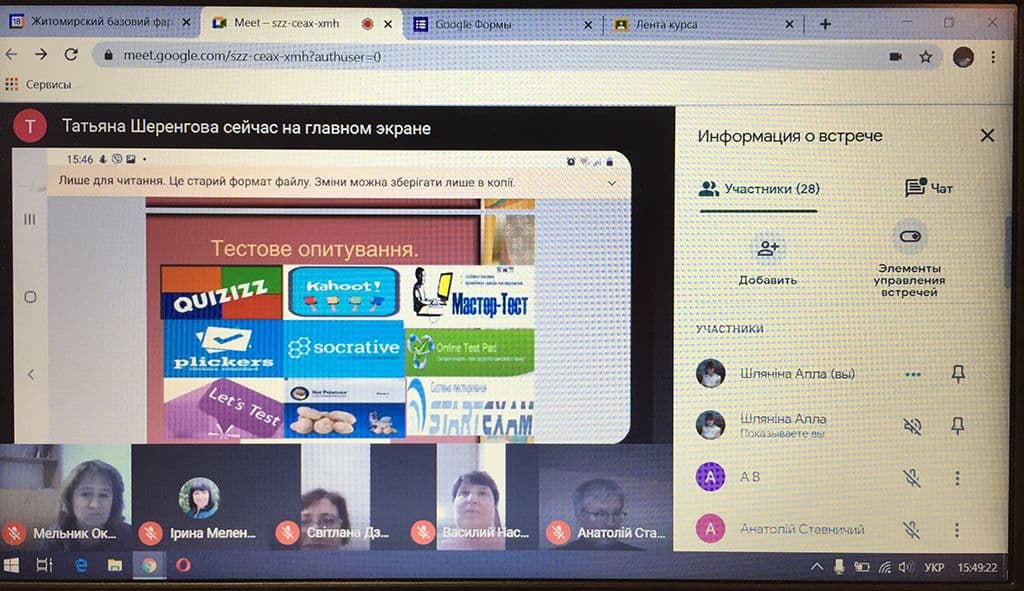Open Элементы управления встречей

point(909,261)
